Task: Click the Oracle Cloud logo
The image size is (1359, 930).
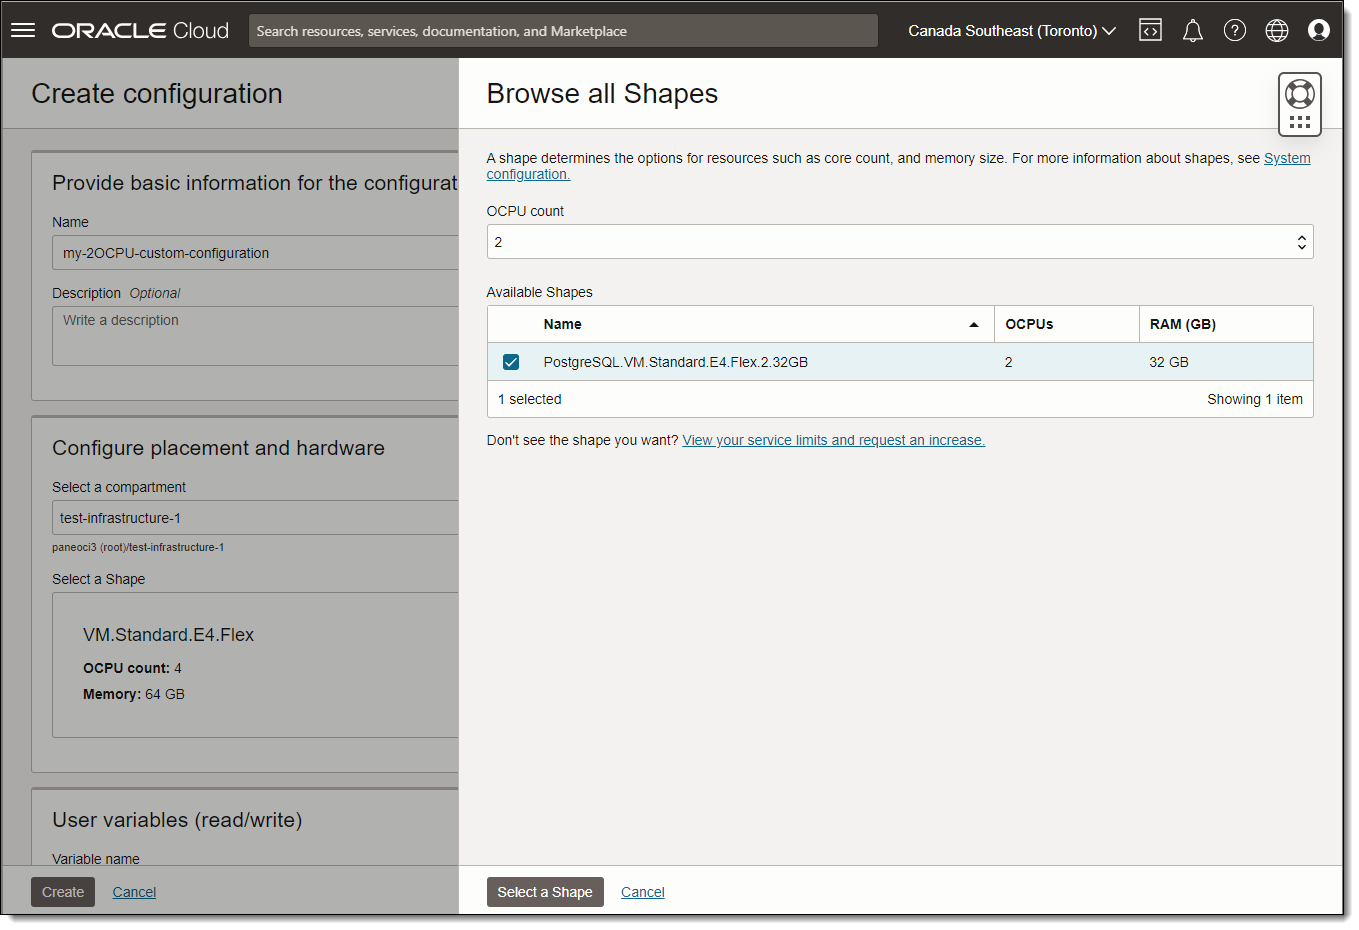Action: [x=140, y=31]
